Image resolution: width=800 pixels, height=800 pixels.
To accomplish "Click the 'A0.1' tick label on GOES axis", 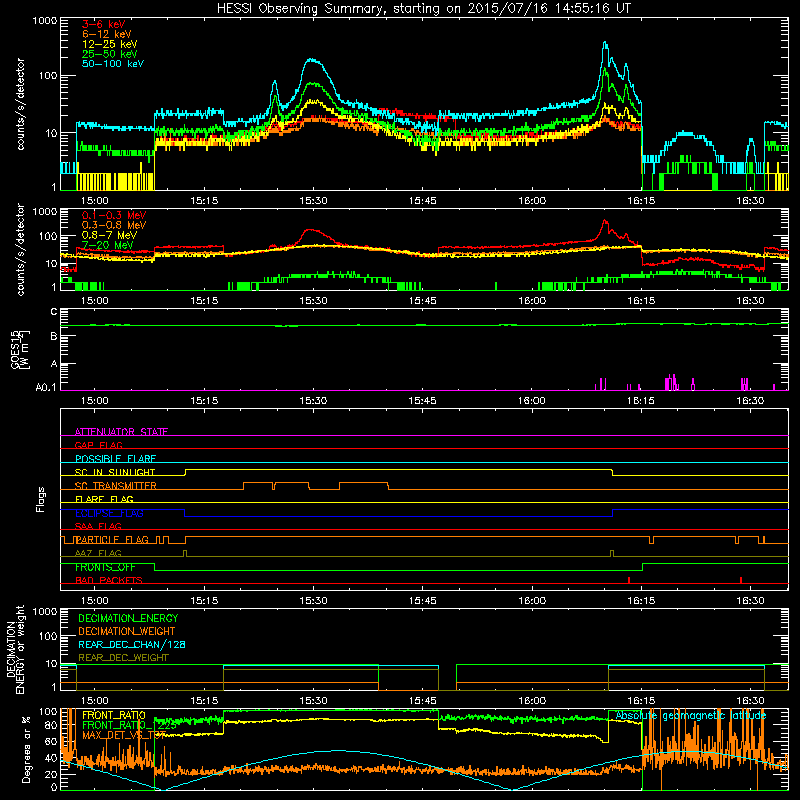I will pyautogui.click(x=46, y=388).
